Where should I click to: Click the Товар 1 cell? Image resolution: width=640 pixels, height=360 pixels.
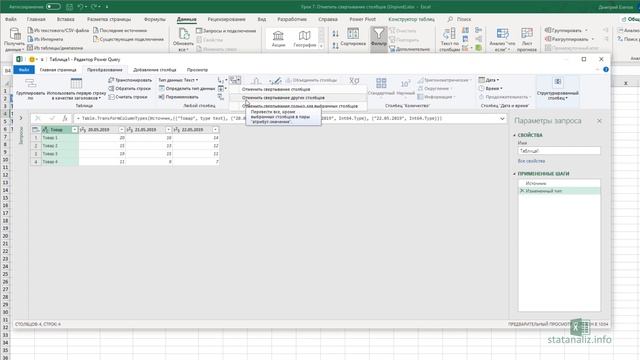60,138
